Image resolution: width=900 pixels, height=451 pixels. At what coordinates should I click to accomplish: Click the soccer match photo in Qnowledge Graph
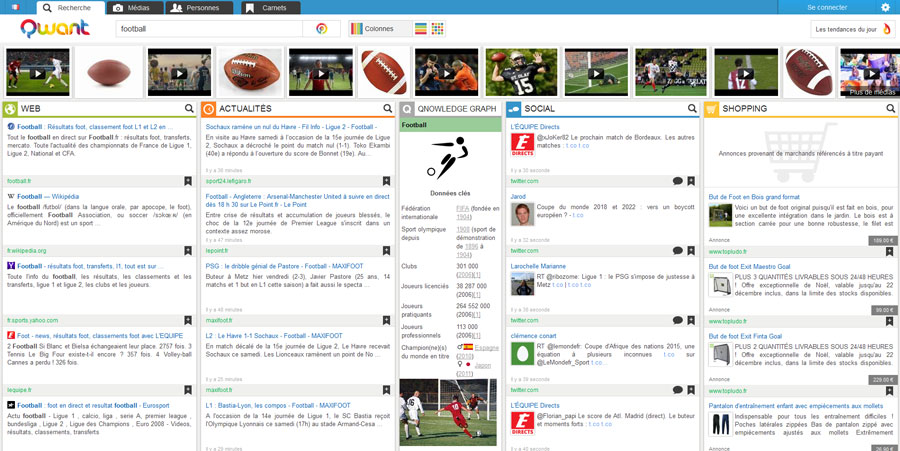(448, 412)
